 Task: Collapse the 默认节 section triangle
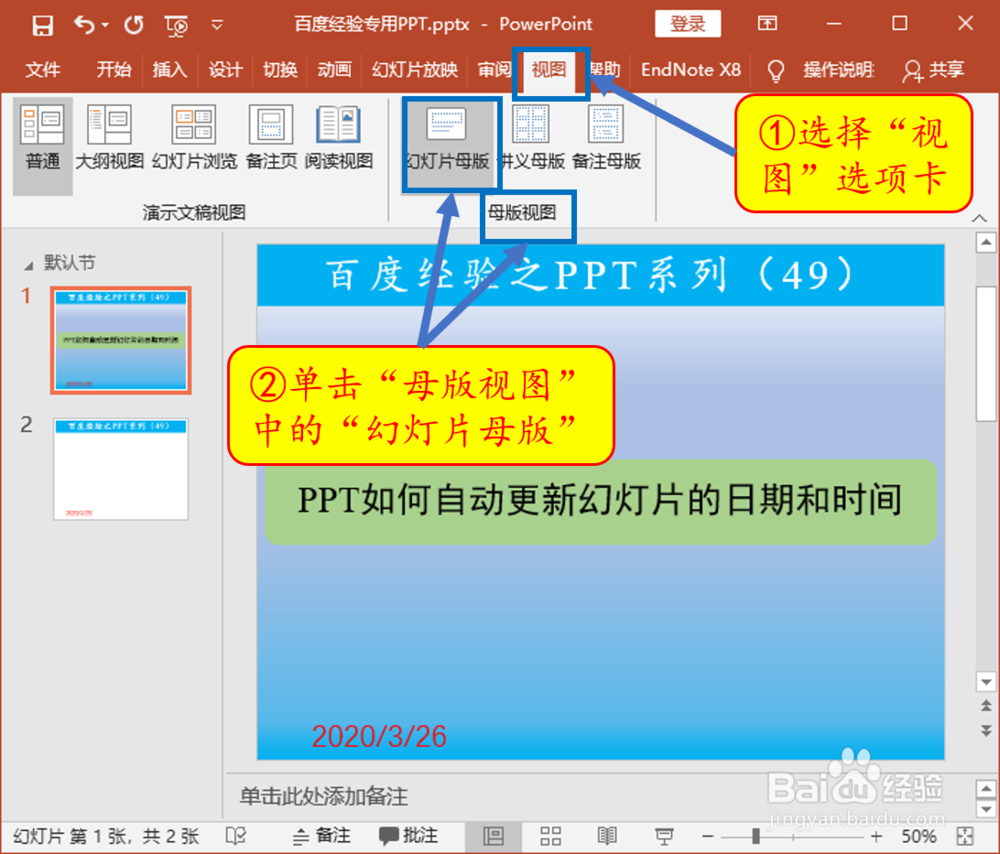tap(28, 264)
